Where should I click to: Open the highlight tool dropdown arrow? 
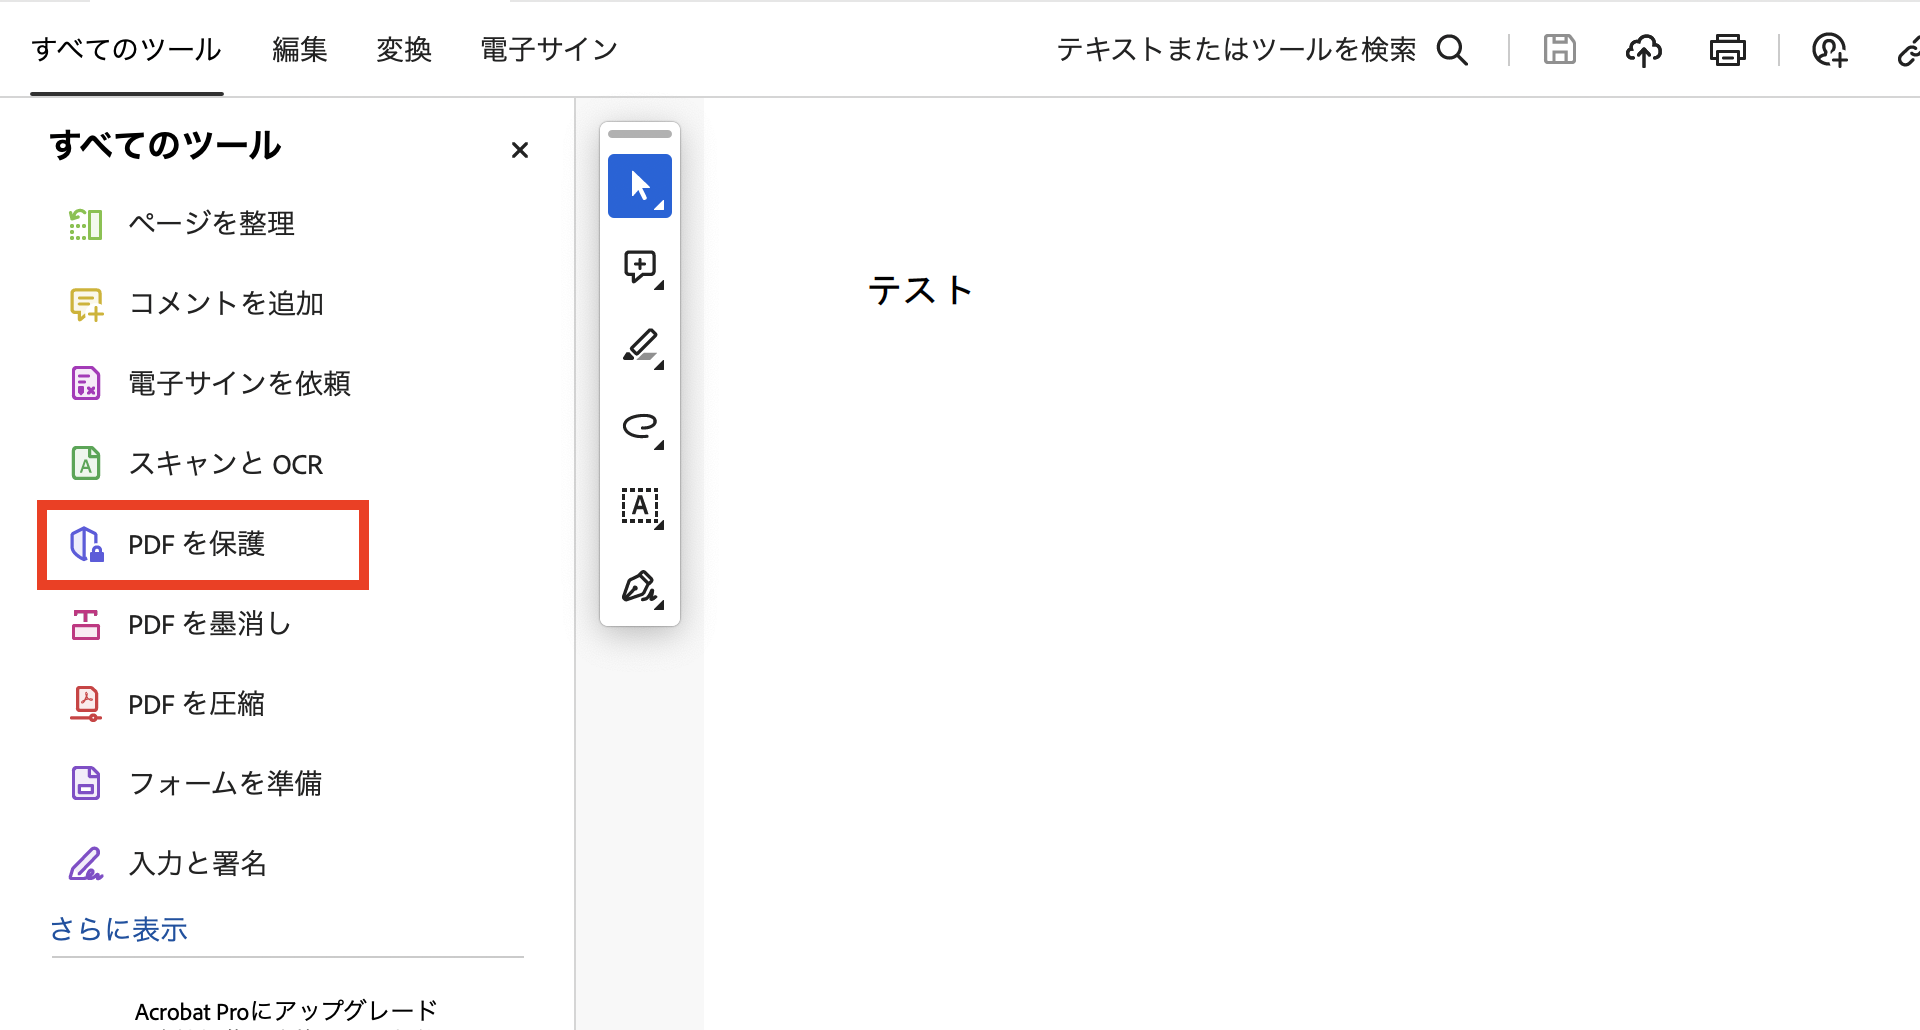tap(659, 366)
